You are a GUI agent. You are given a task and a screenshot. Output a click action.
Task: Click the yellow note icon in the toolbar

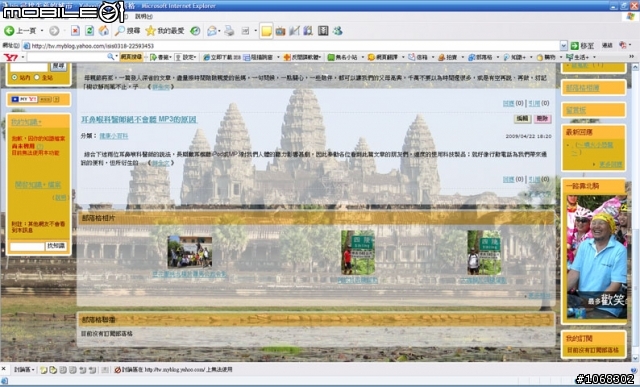click(x=266, y=31)
